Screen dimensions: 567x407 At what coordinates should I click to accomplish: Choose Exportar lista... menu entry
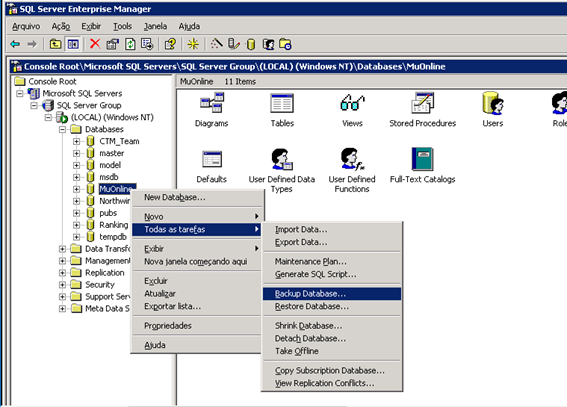[196, 307]
